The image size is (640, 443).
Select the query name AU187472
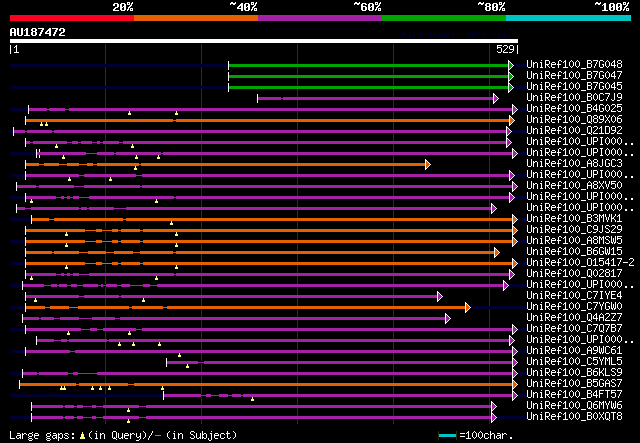(x=38, y=32)
